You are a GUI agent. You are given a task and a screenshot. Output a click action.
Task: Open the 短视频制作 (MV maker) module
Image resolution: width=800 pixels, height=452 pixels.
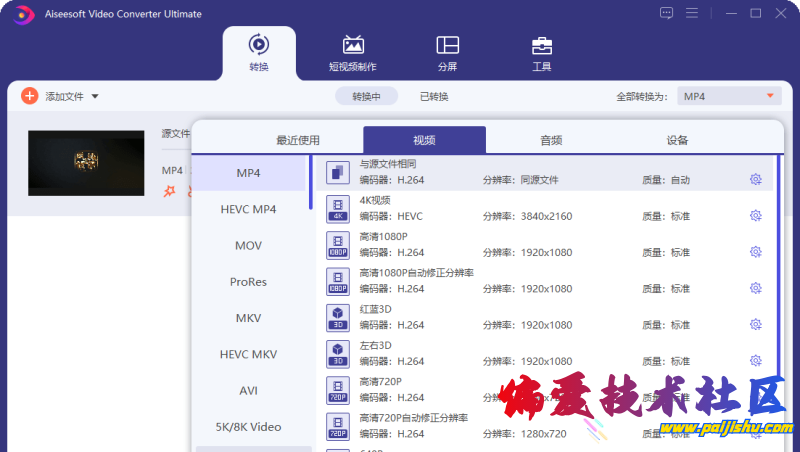coord(352,53)
